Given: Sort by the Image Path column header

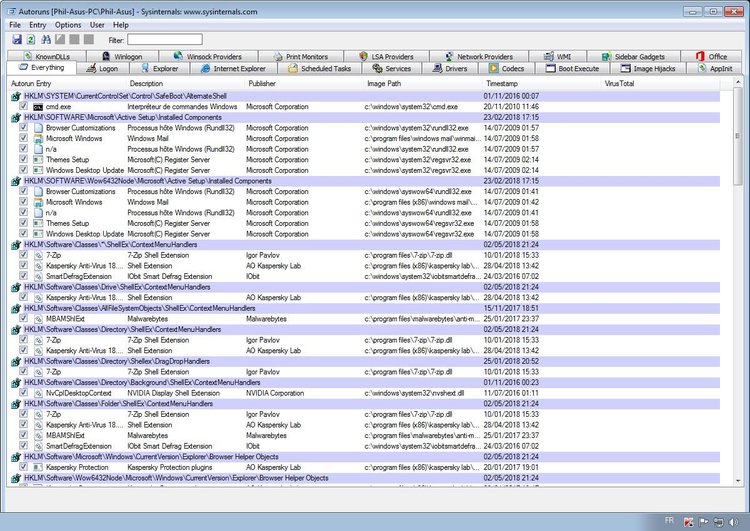Looking at the screenshot, I should click(424, 84).
